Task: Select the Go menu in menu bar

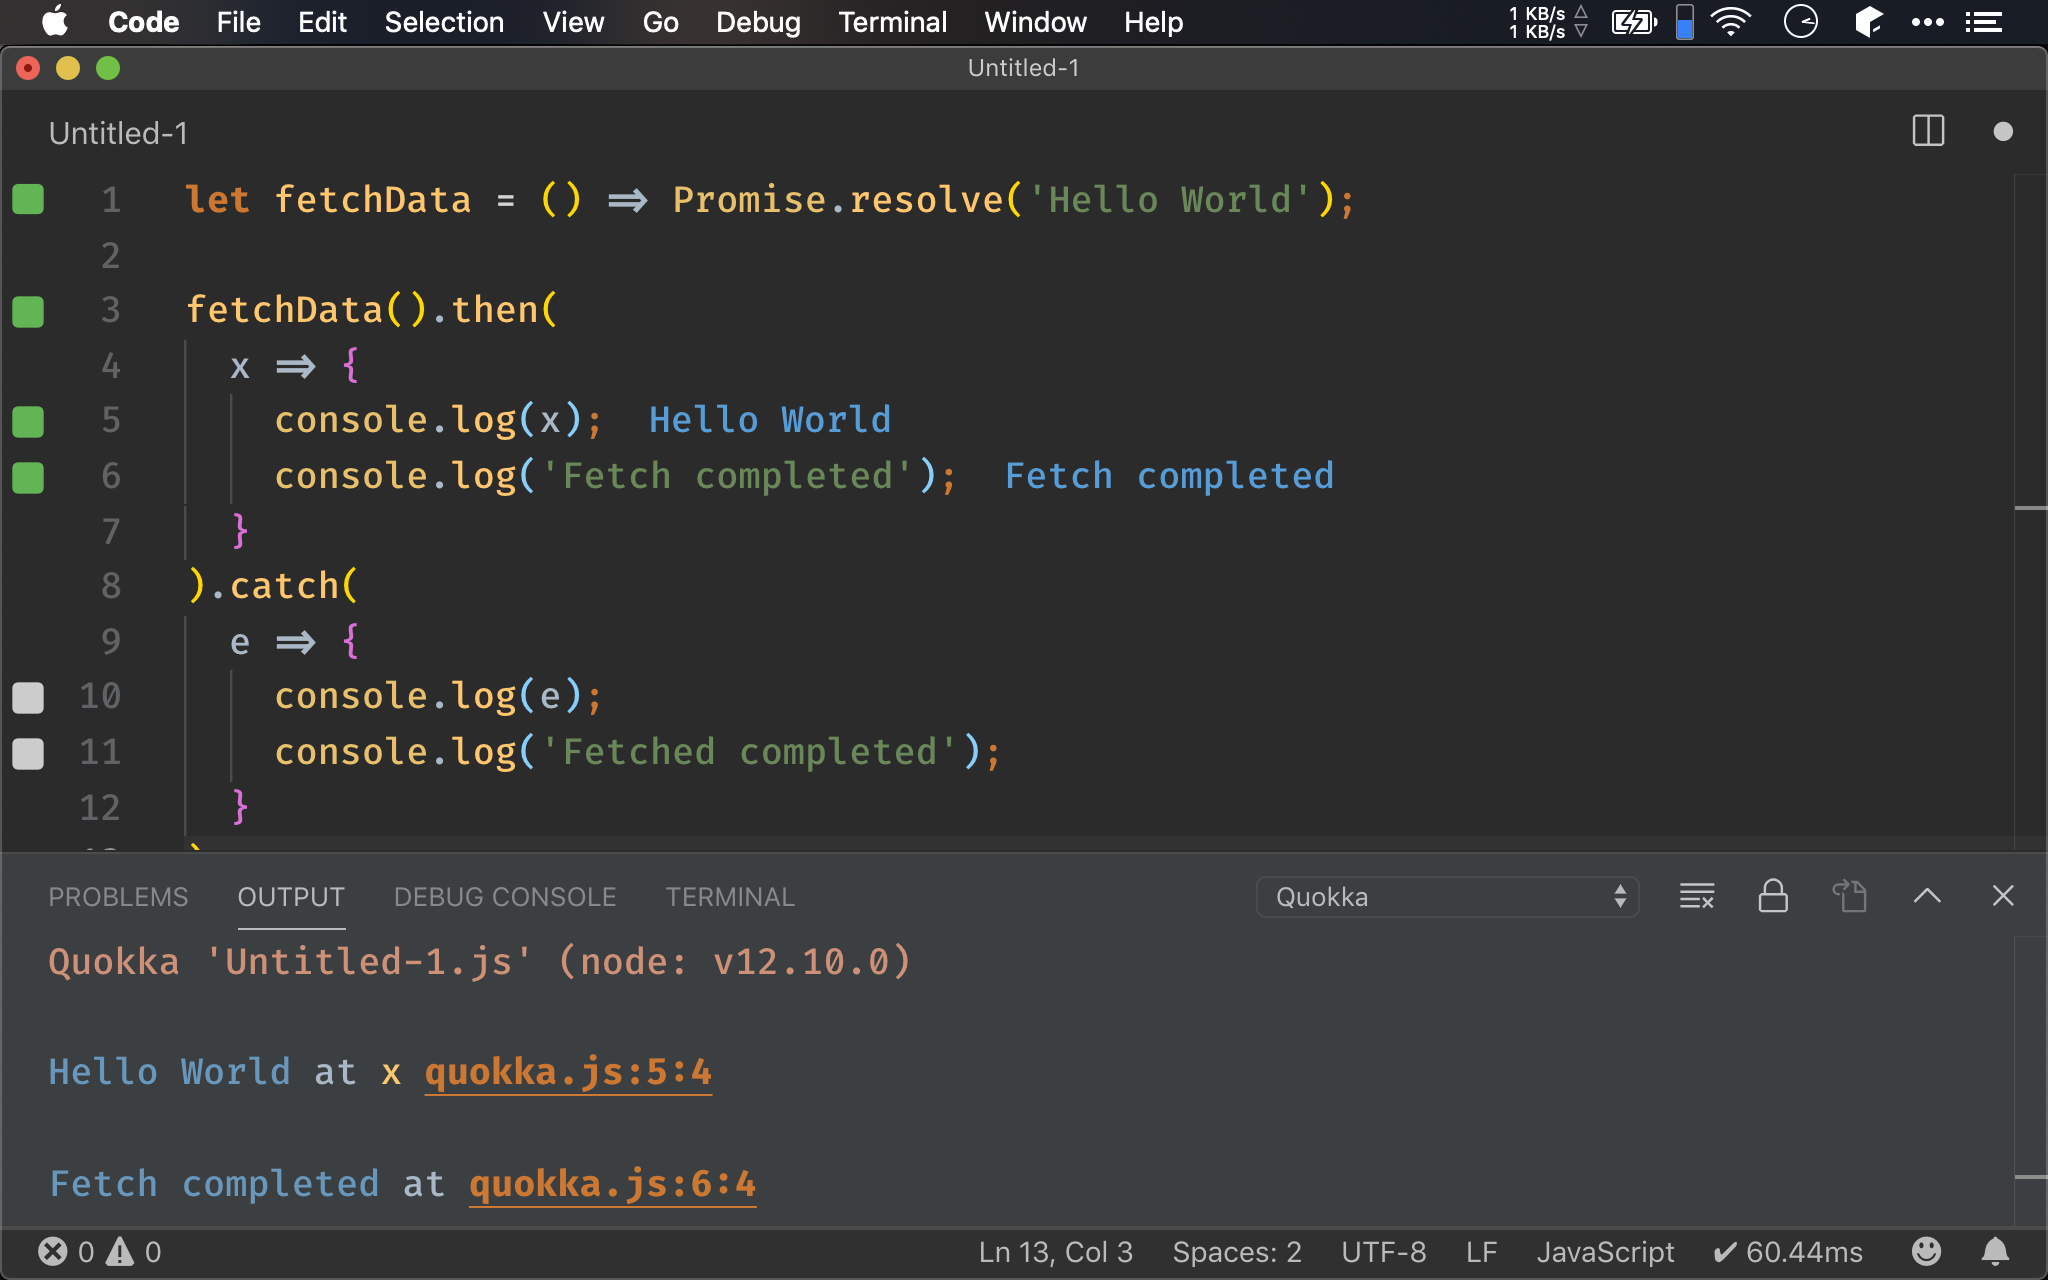Action: click(x=661, y=21)
